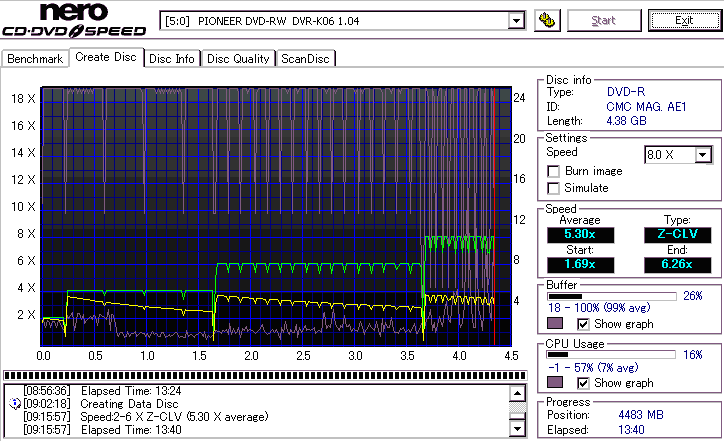
Task: Toggle Buffer Show graph checkbox
Action: (583, 324)
